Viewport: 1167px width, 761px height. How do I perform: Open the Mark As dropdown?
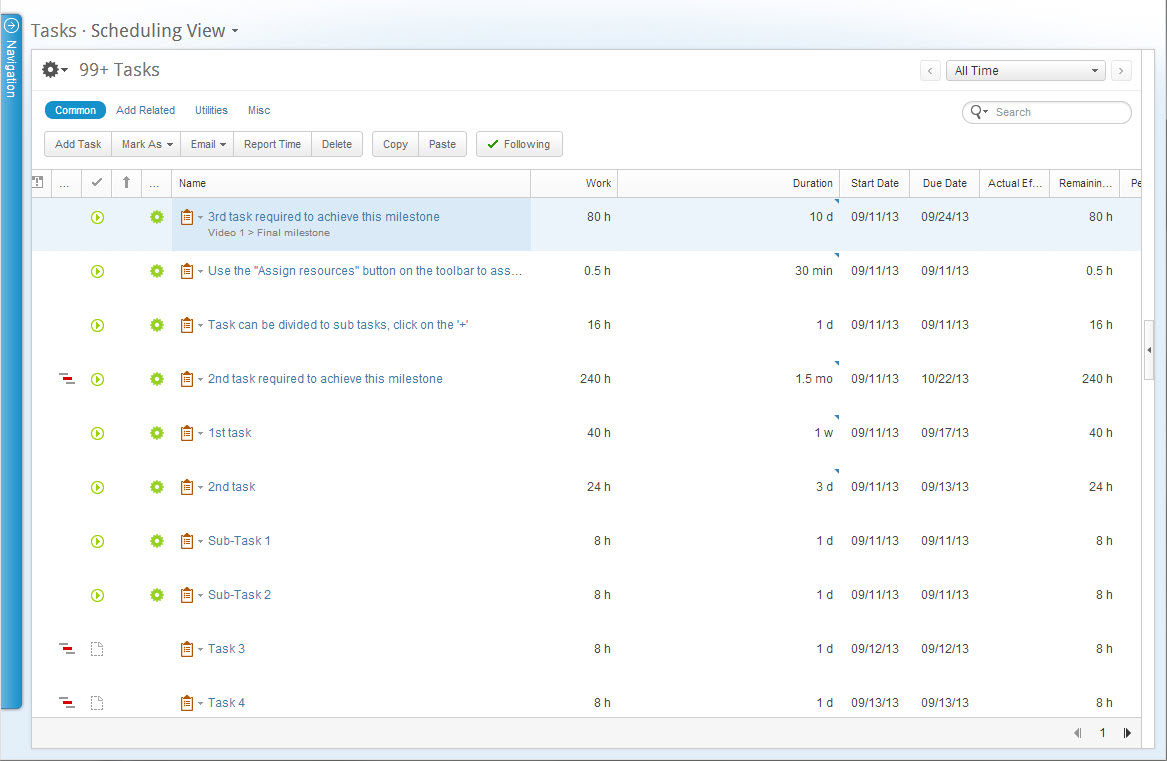(x=147, y=144)
